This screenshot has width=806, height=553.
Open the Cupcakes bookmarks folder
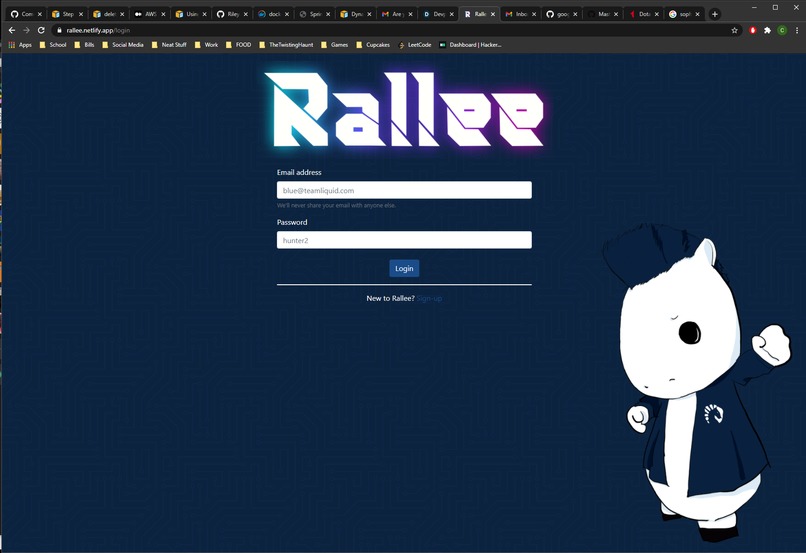[x=373, y=45]
